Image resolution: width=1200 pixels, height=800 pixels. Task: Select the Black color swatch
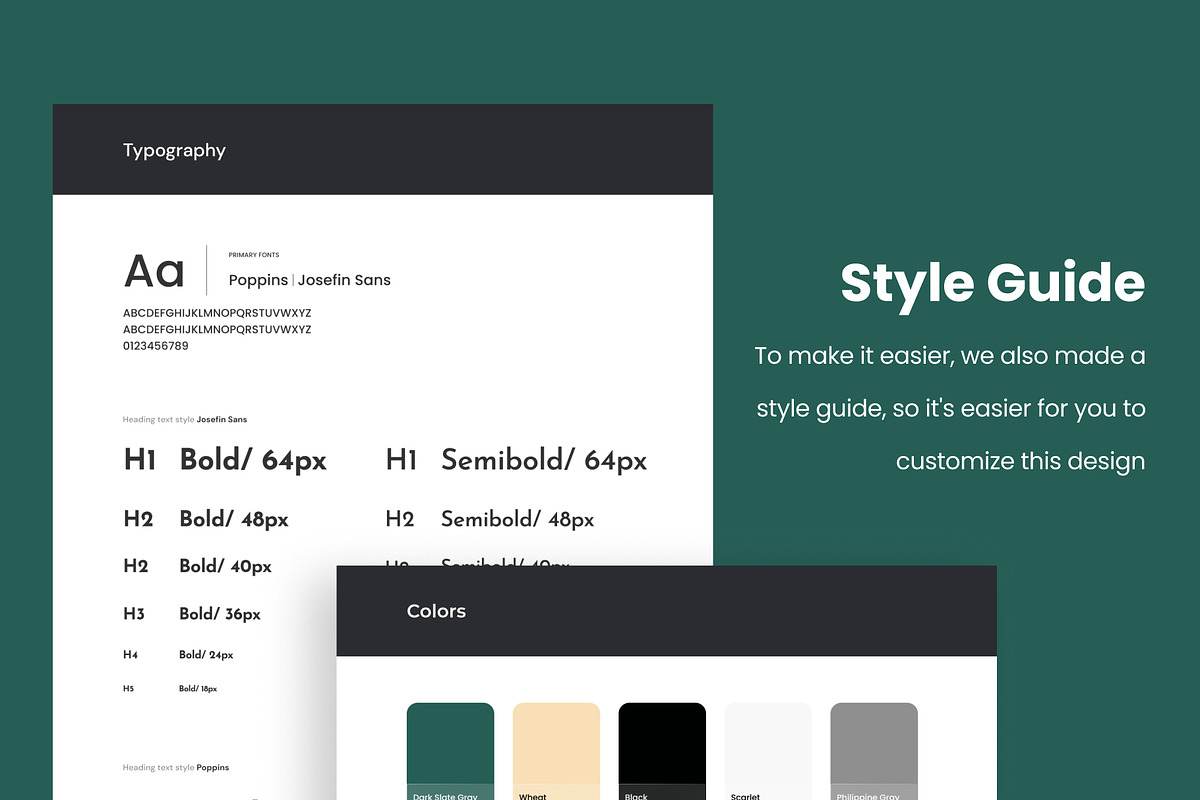[x=662, y=751]
